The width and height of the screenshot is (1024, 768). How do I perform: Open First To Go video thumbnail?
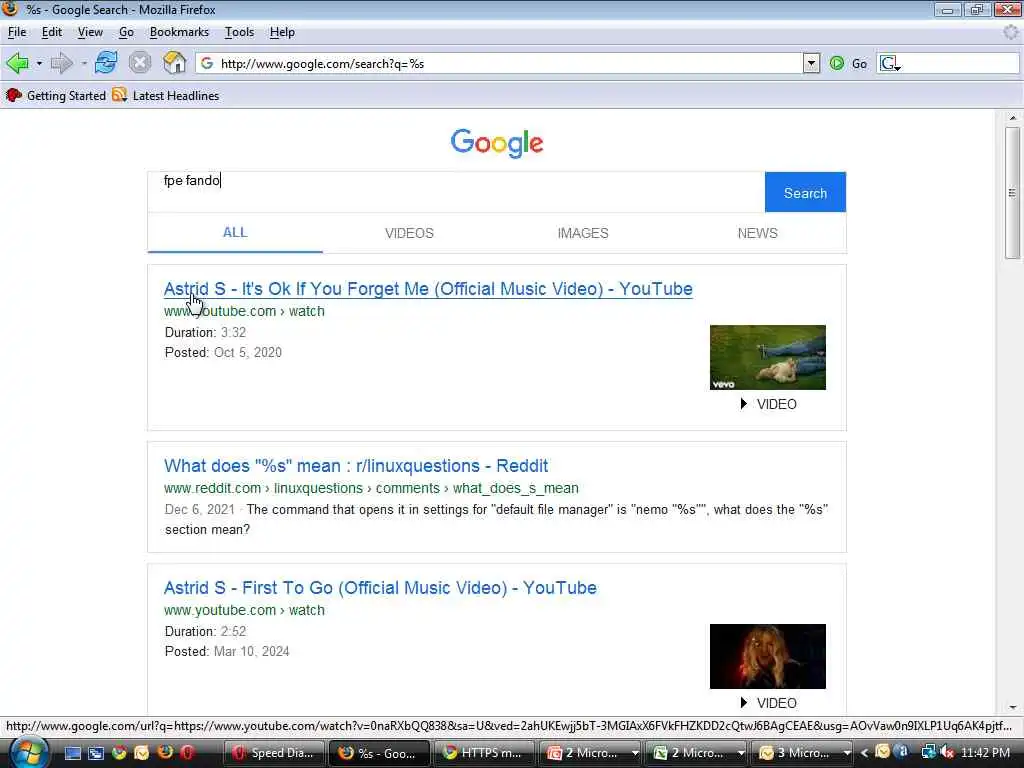pyautogui.click(x=767, y=656)
